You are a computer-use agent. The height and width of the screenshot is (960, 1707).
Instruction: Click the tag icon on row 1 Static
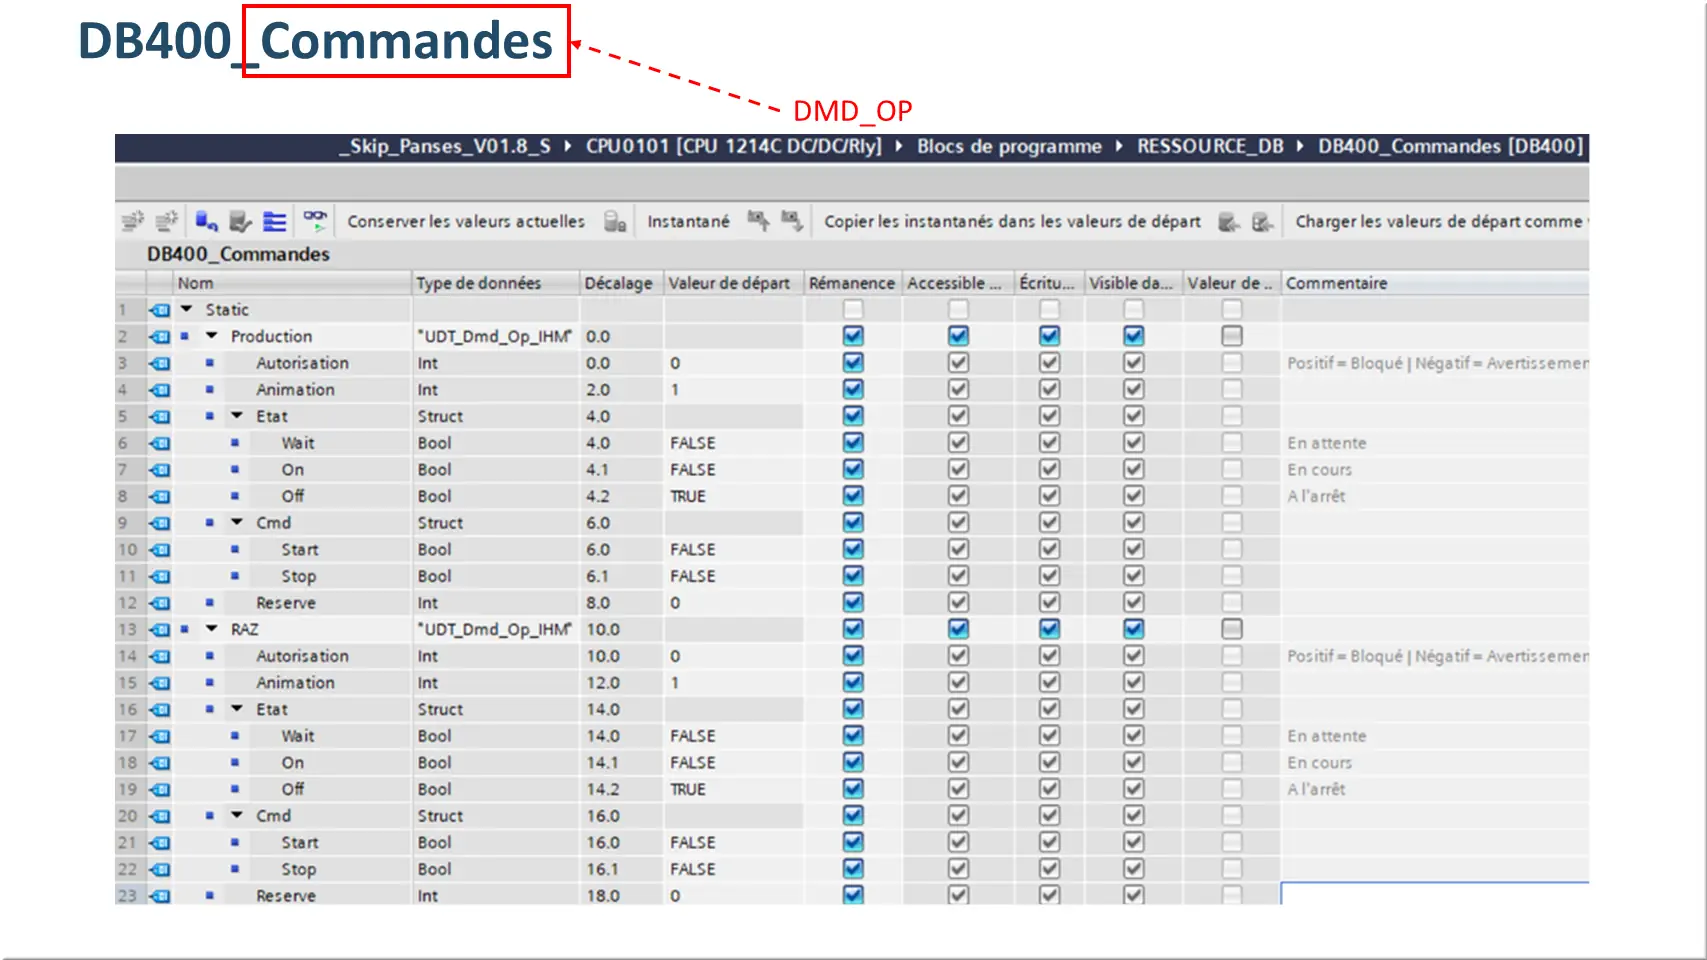tap(160, 310)
